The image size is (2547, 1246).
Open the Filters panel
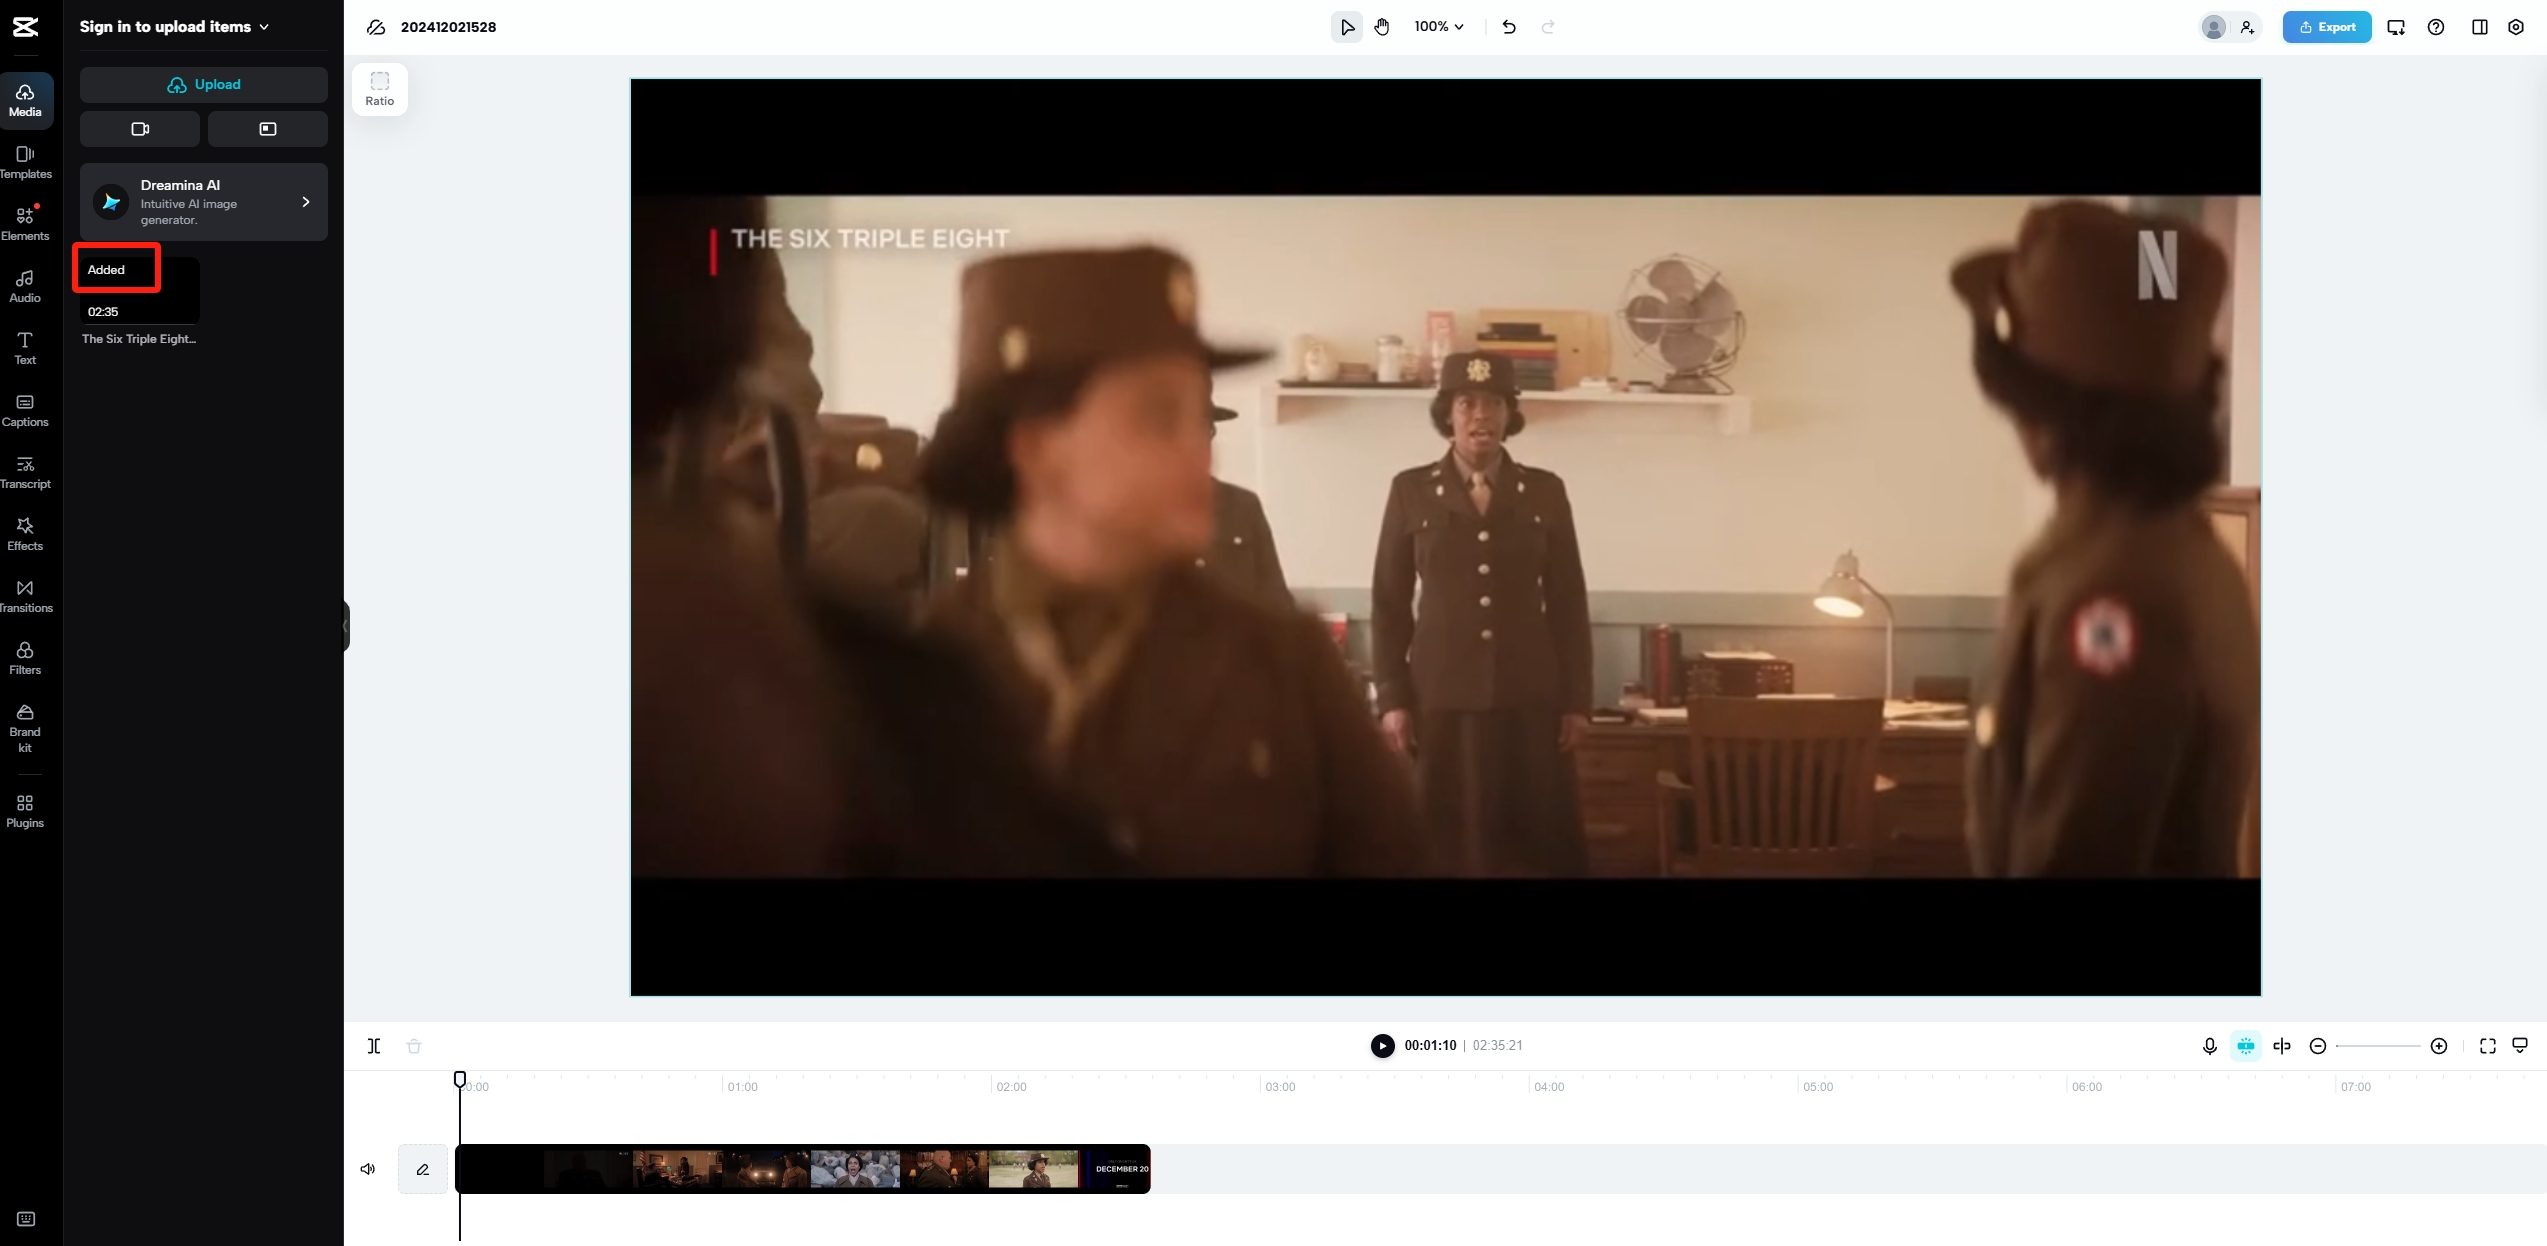(x=25, y=657)
